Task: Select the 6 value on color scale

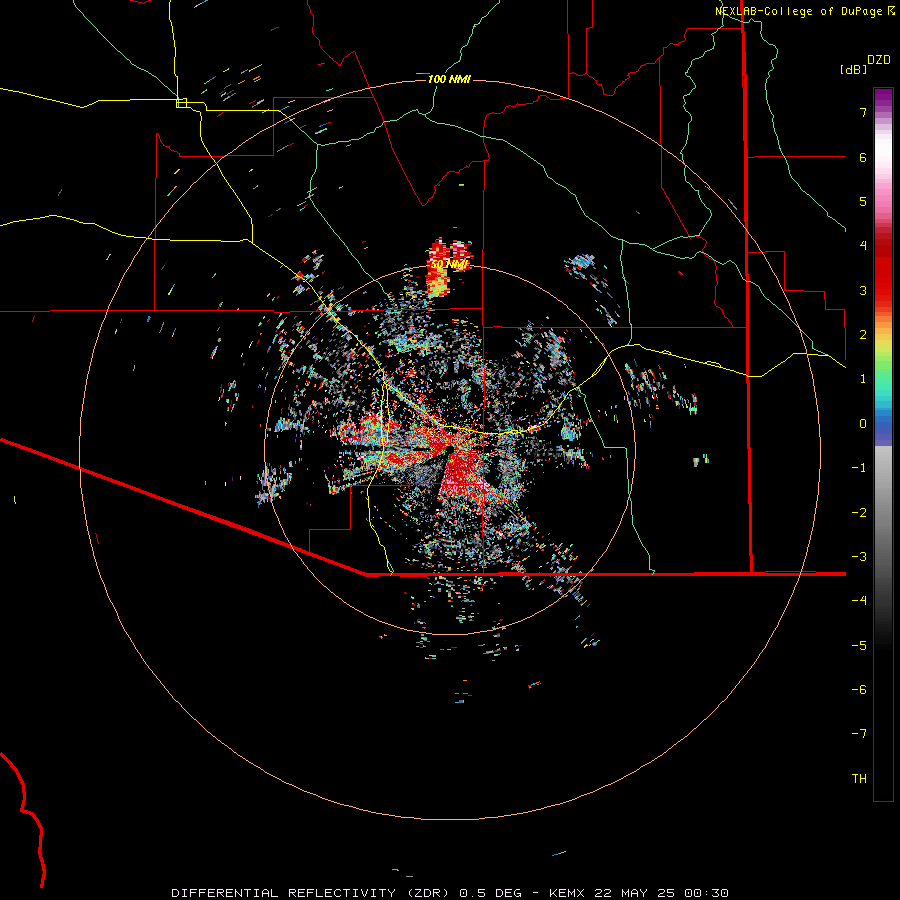Action: pos(863,157)
